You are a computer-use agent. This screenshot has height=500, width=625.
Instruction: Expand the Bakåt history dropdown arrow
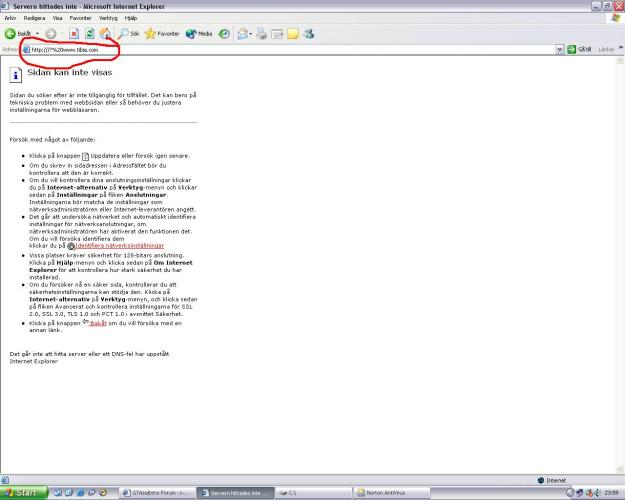[37, 34]
